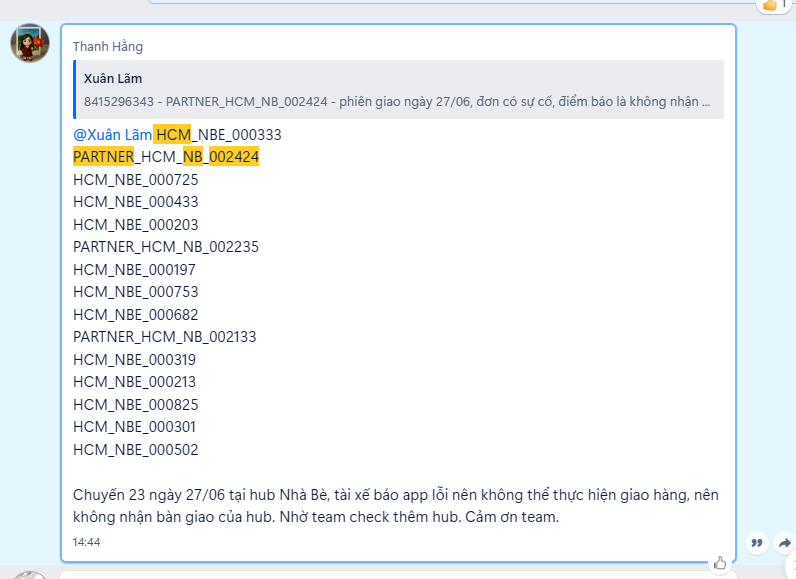
Task: Click the text HCM_NBE_000333
Action: tap(219, 135)
